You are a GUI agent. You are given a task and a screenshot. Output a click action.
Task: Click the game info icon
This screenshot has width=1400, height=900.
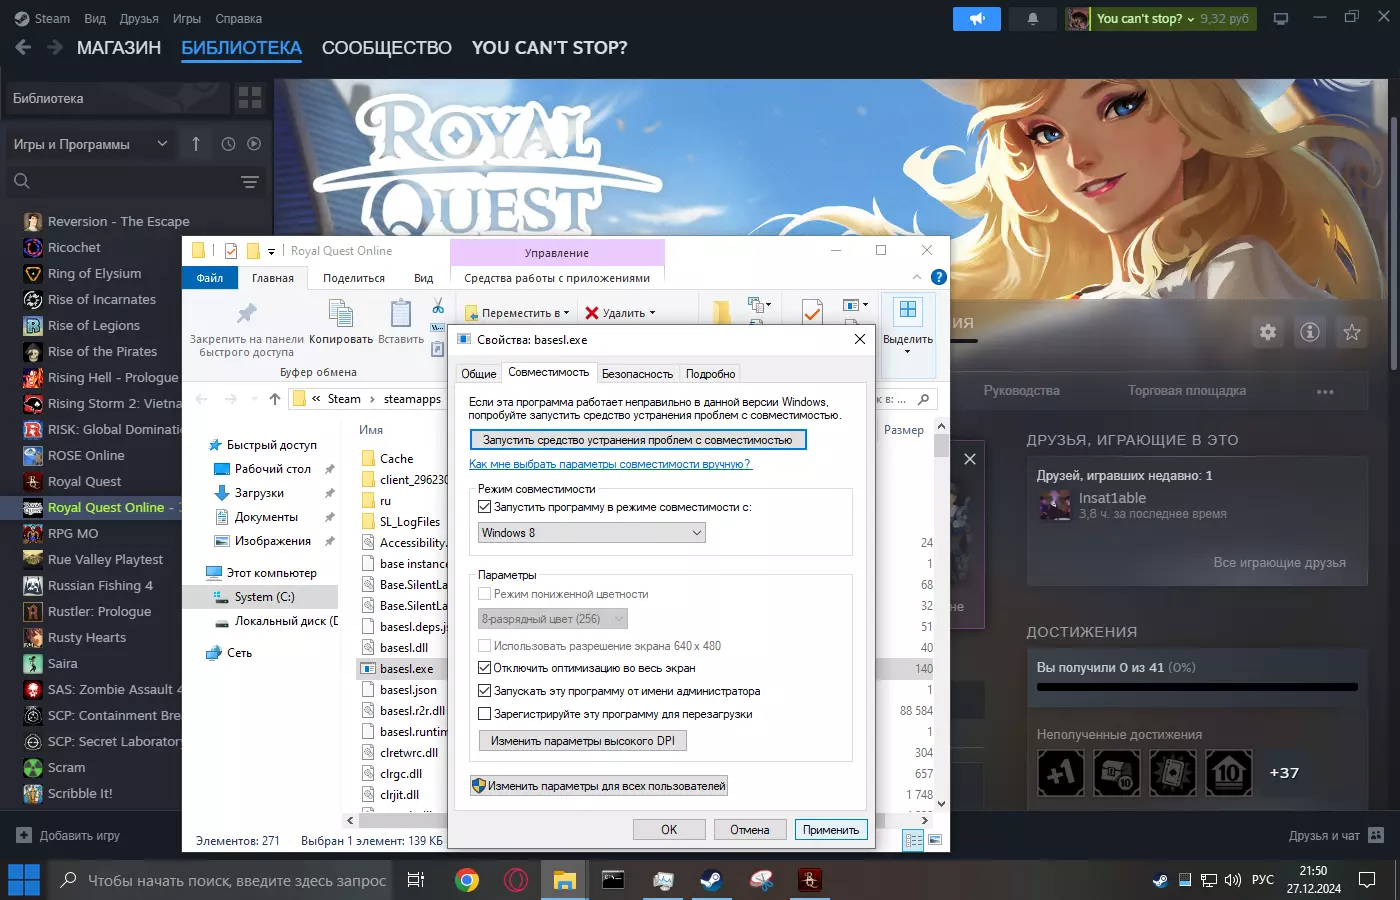point(1310,332)
